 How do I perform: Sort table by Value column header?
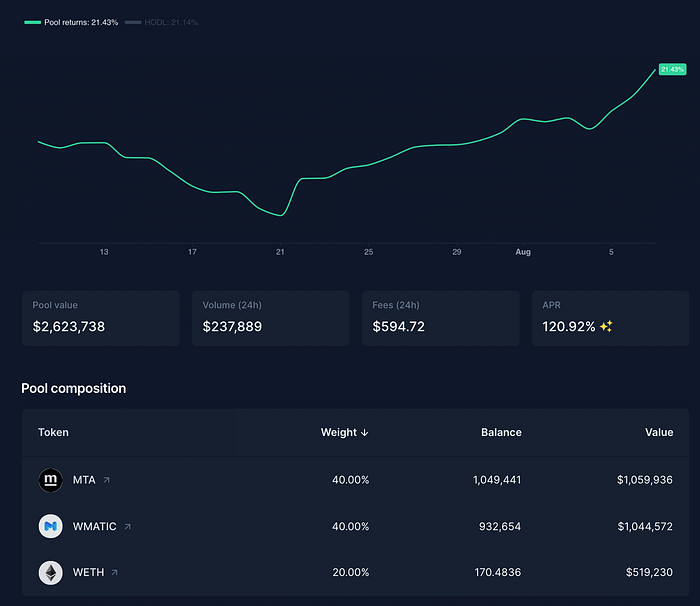click(x=659, y=432)
